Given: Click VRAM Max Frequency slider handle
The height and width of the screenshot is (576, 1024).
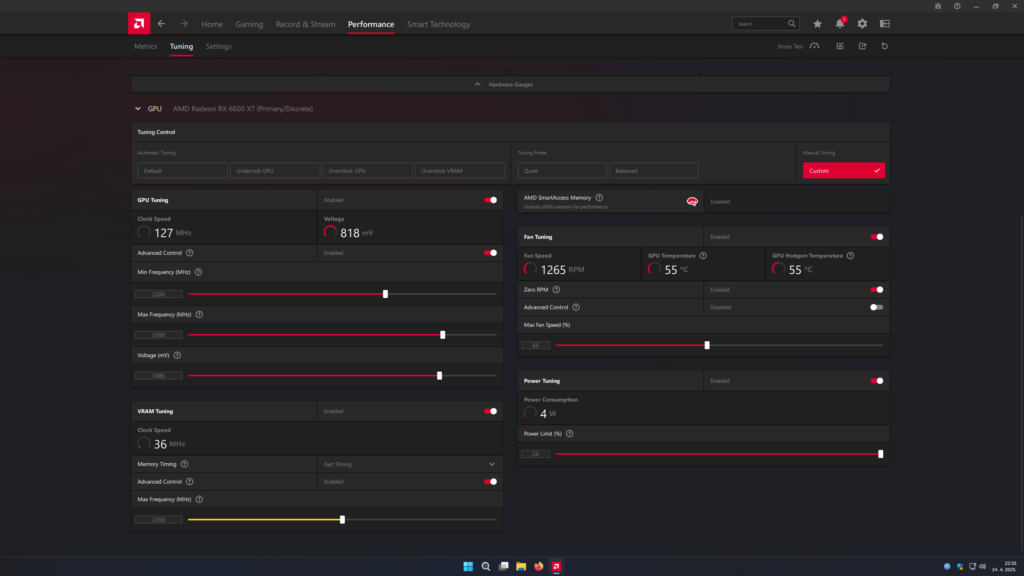Looking at the screenshot, I should click(342, 520).
